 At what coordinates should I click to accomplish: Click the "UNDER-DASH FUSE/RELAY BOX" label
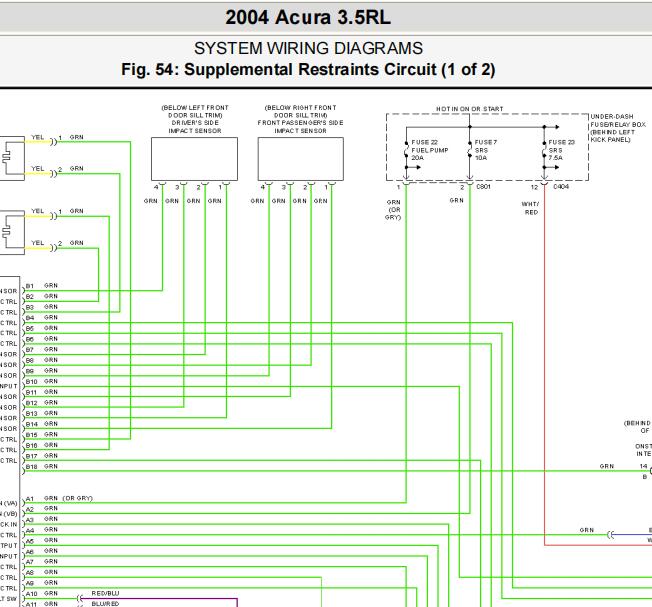[618, 121]
